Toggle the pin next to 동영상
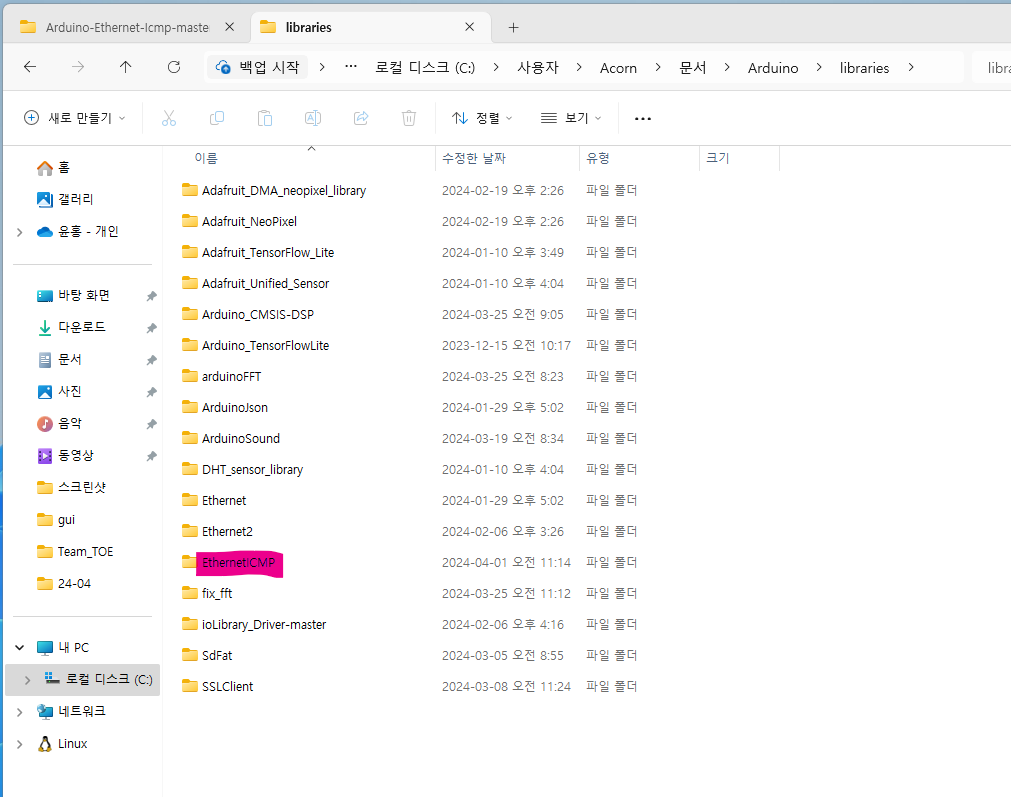This screenshot has height=797, width=1011. (152, 456)
